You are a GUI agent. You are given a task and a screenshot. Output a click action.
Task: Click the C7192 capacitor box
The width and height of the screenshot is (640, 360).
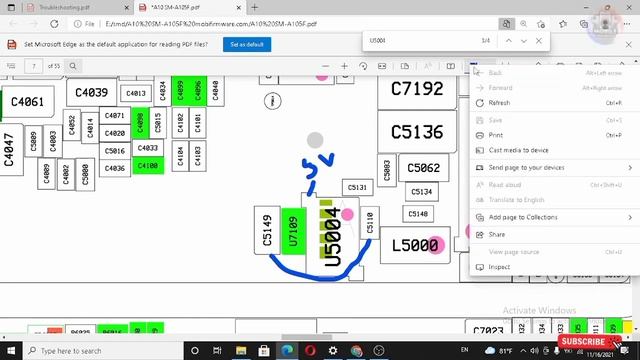click(417, 89)
